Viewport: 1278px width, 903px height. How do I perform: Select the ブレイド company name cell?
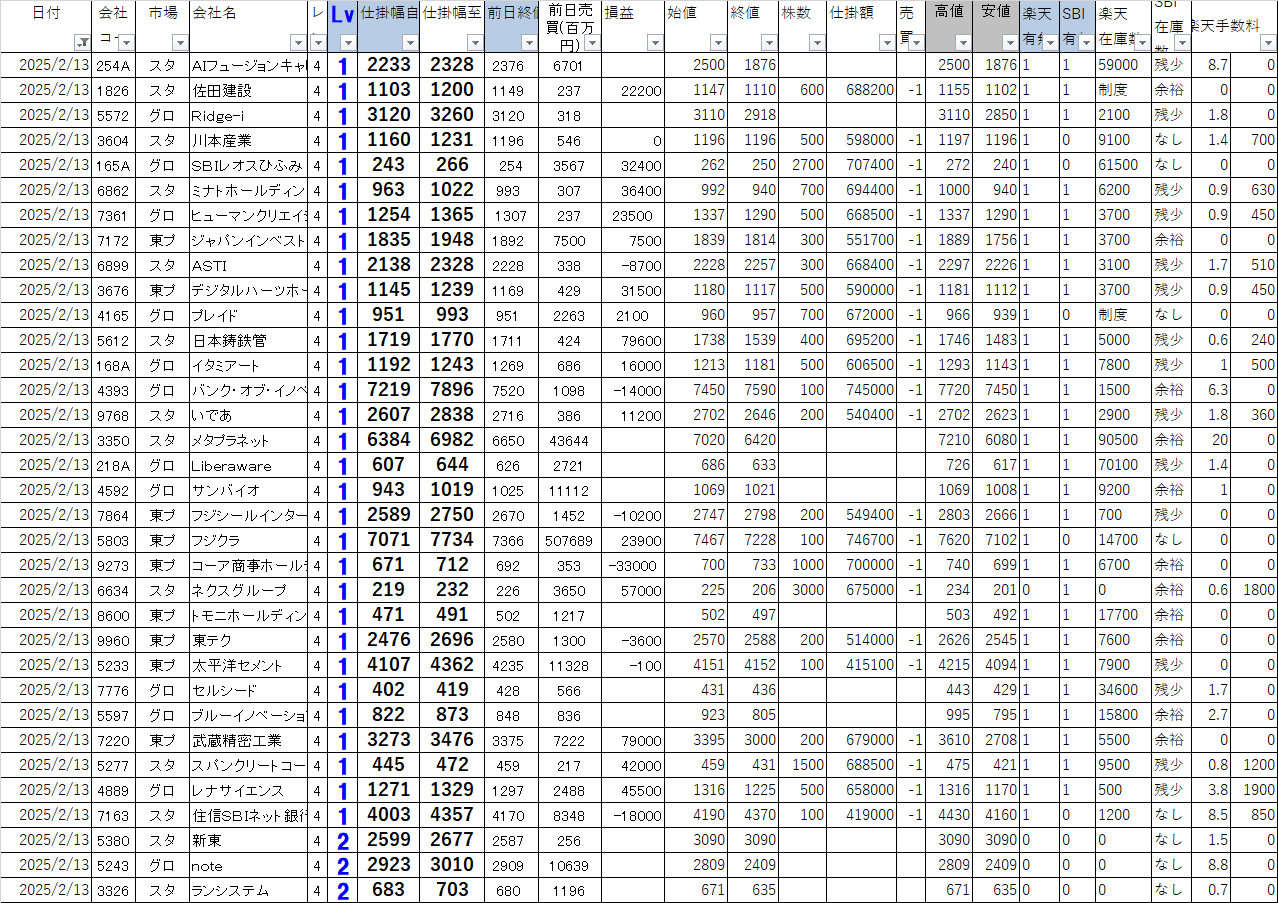click(248, 315)
